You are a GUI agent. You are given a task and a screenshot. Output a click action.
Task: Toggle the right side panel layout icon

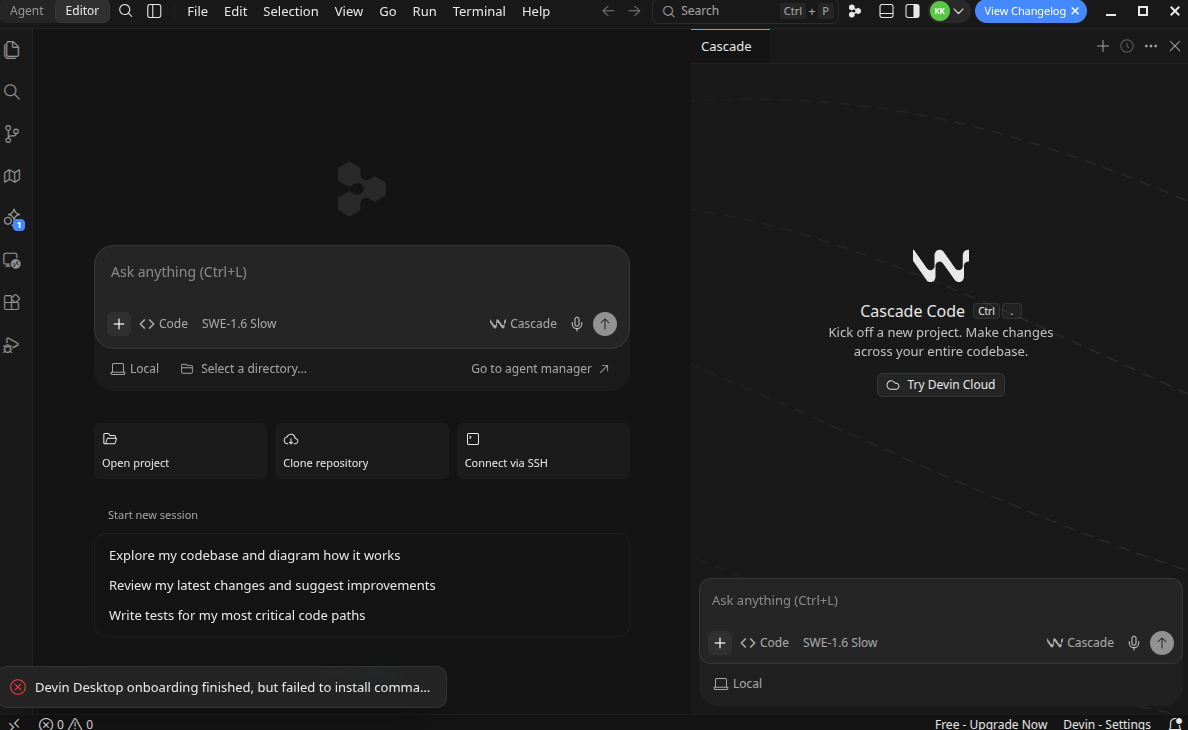click(912, 11)
